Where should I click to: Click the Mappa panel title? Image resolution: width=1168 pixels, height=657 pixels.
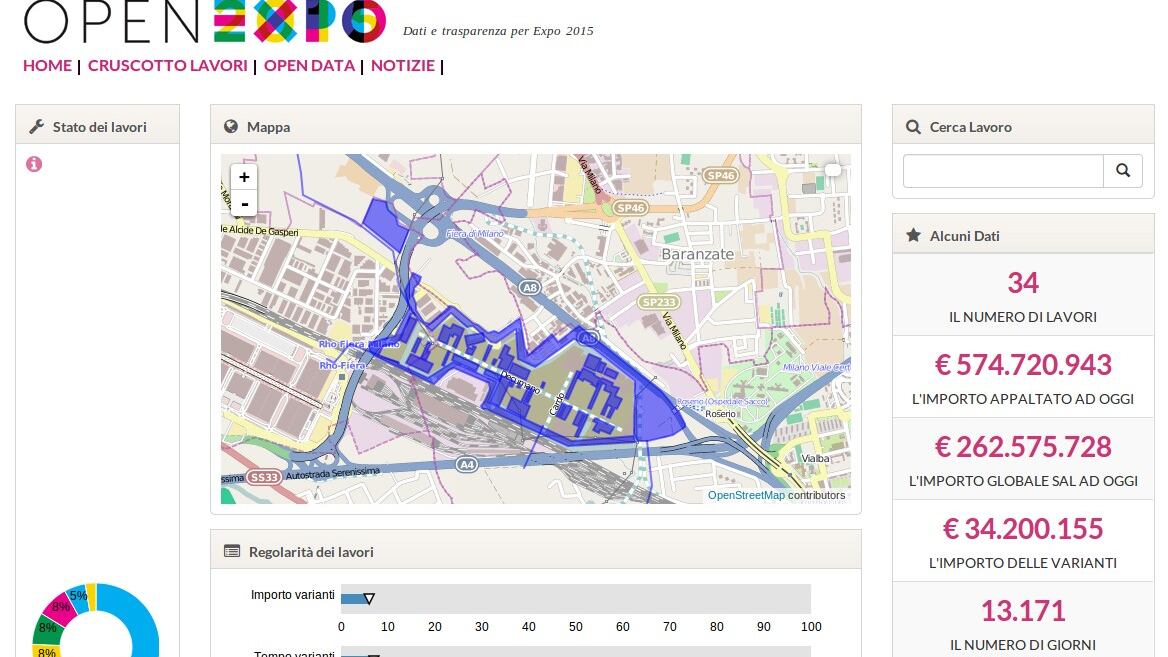point(268,127)
